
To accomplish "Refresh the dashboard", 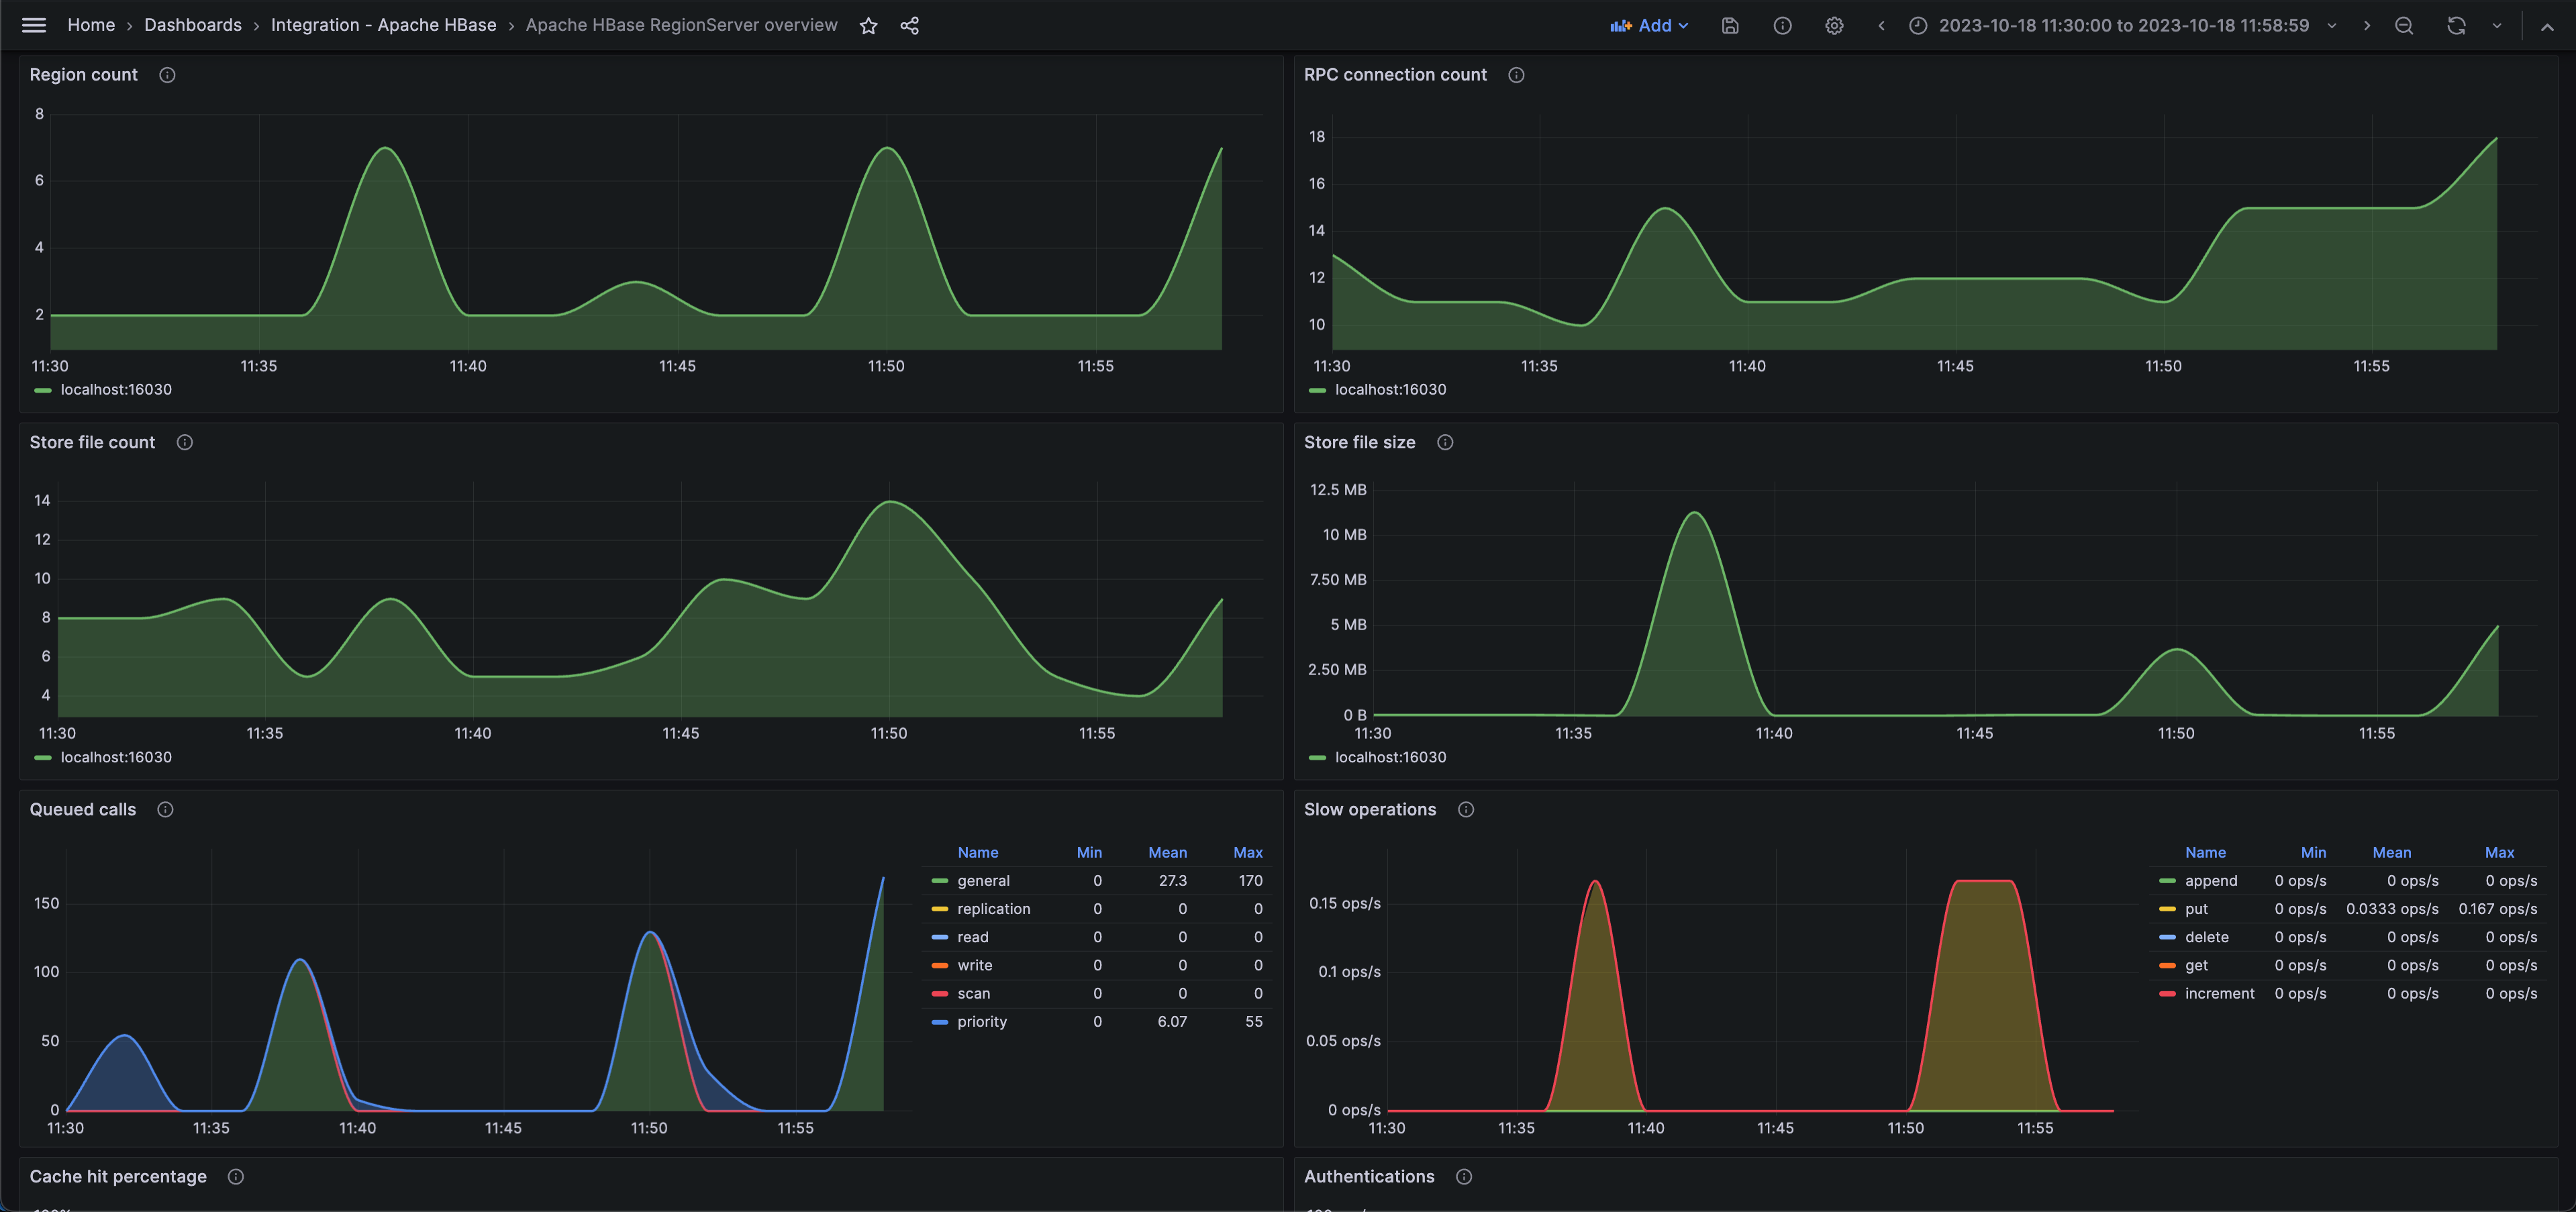I will pyautogui.click(x=2456, y=26).
